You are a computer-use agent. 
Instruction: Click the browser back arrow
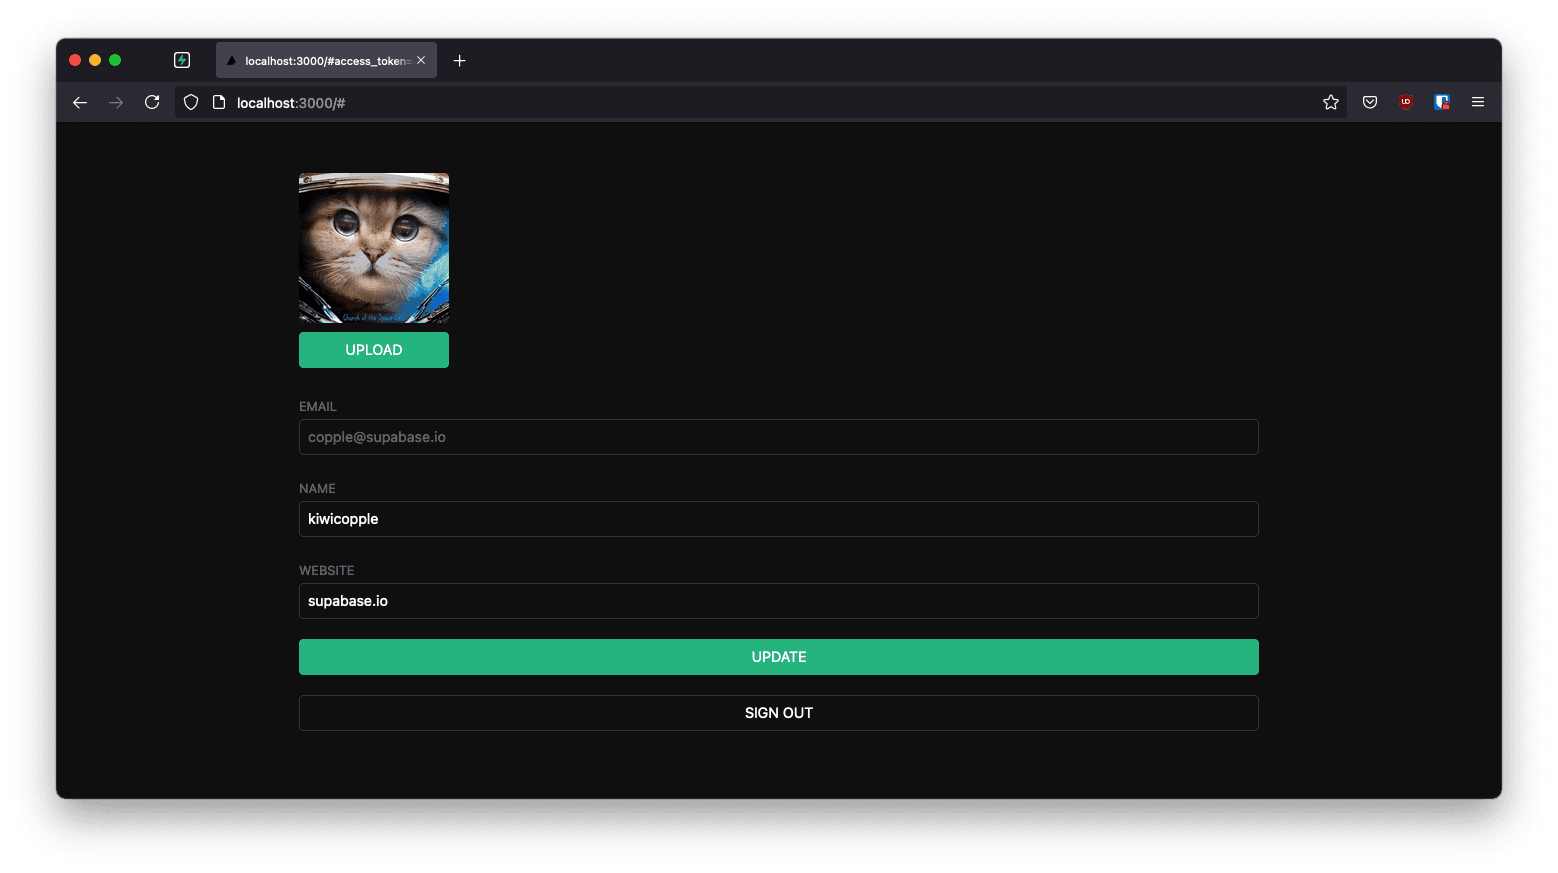(80, 103)
